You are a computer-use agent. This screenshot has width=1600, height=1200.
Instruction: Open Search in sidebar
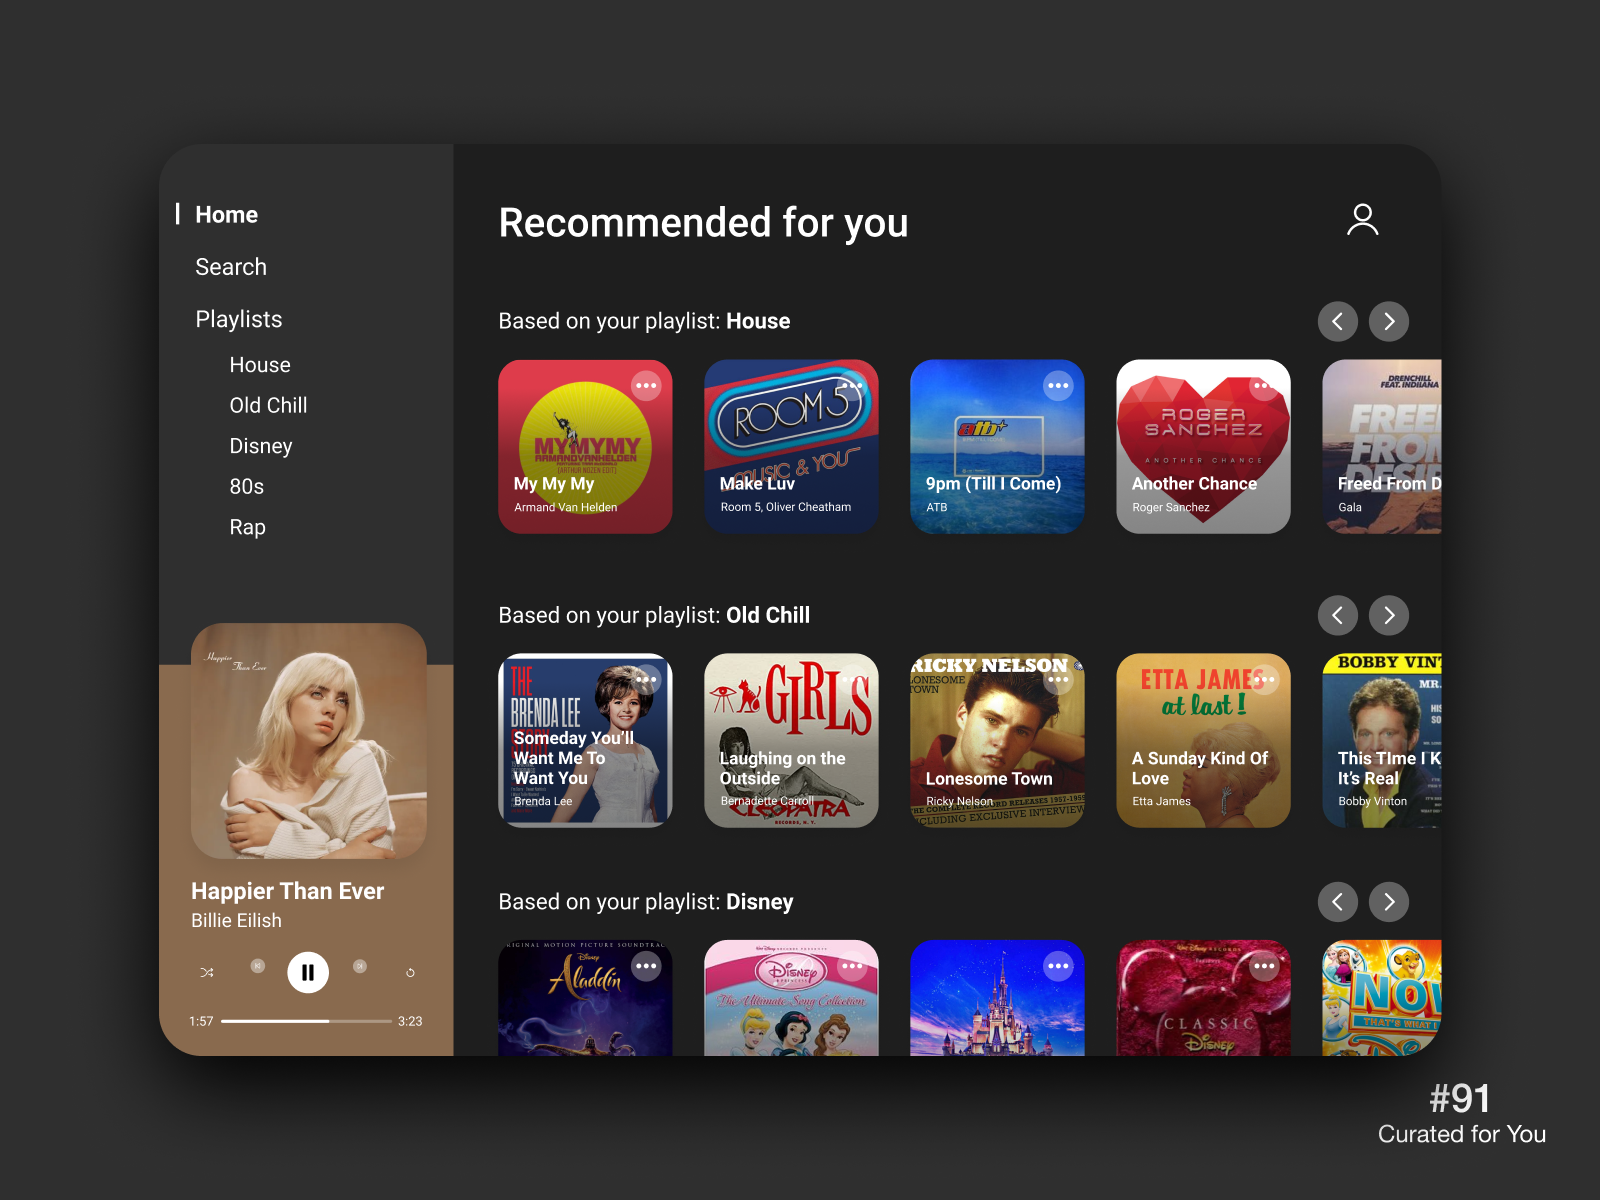point(231,267)
